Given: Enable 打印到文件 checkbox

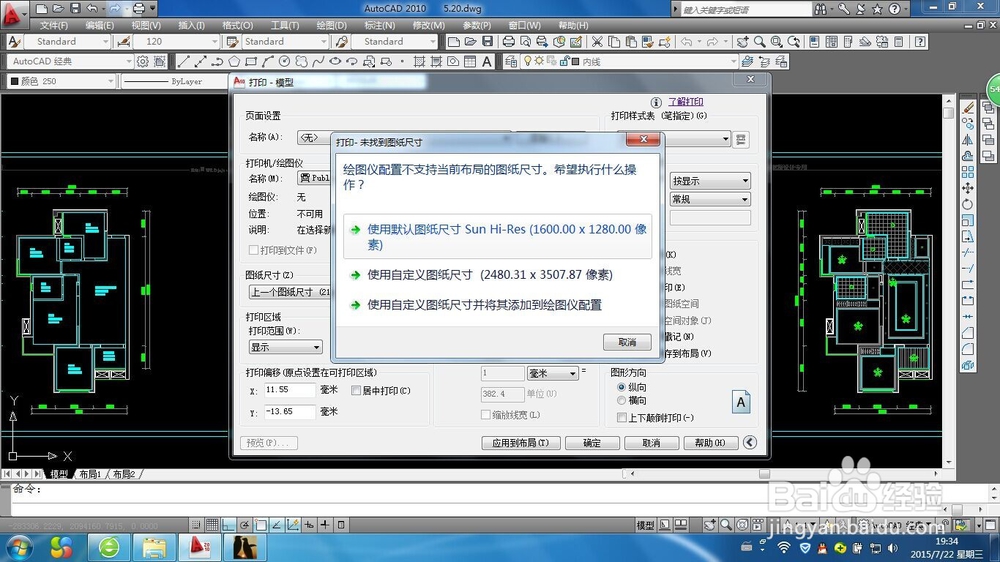Looking at the screenshot, I should (x=253, y=250).
